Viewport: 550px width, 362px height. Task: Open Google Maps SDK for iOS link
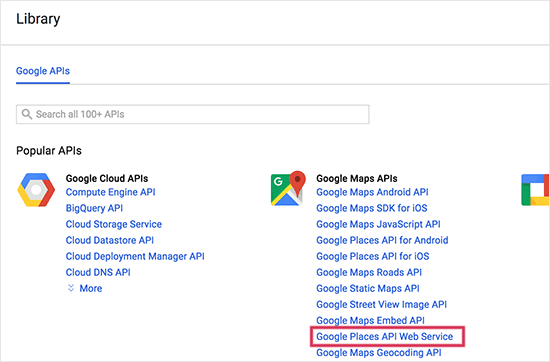click(x=372, y=208)
